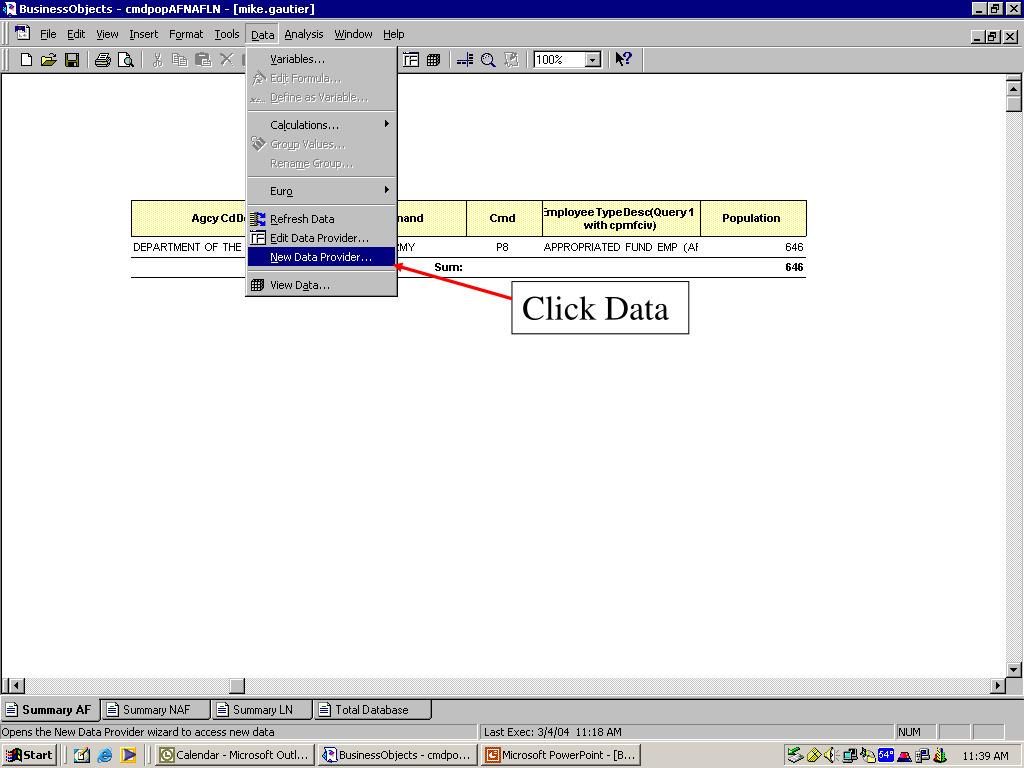This screenshot has height=768, width=1024.
Task: Click the vertical scrollbar down arrow
Action: [x=1013, y=670]
